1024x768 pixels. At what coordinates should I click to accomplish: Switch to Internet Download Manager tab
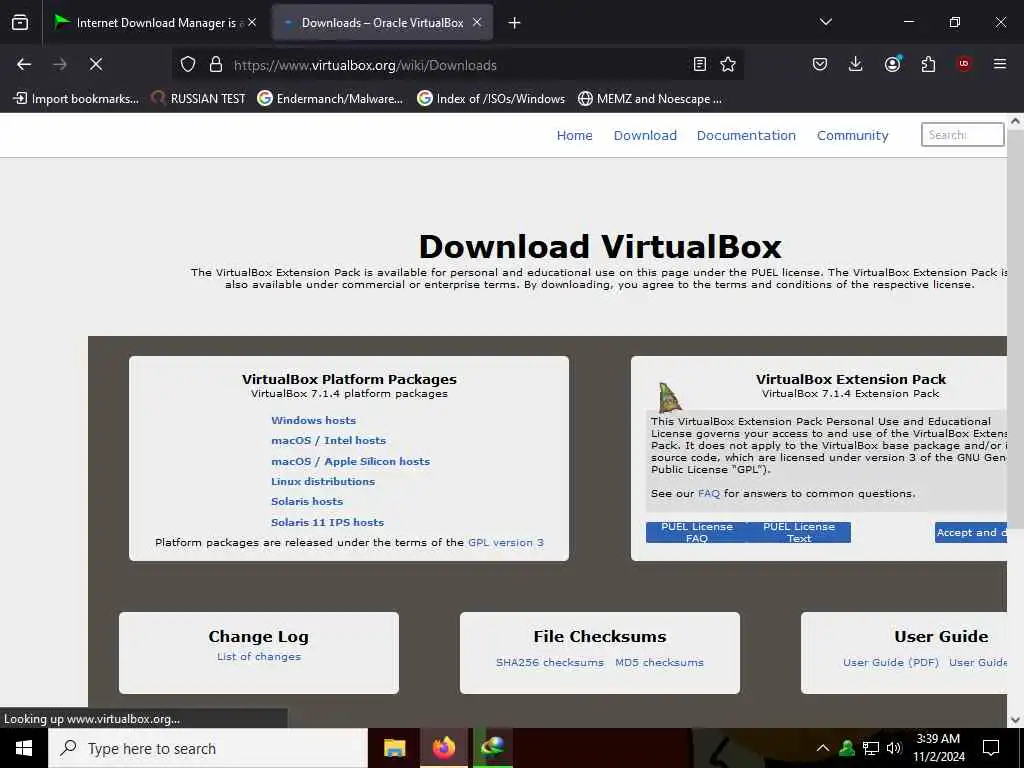155,23
